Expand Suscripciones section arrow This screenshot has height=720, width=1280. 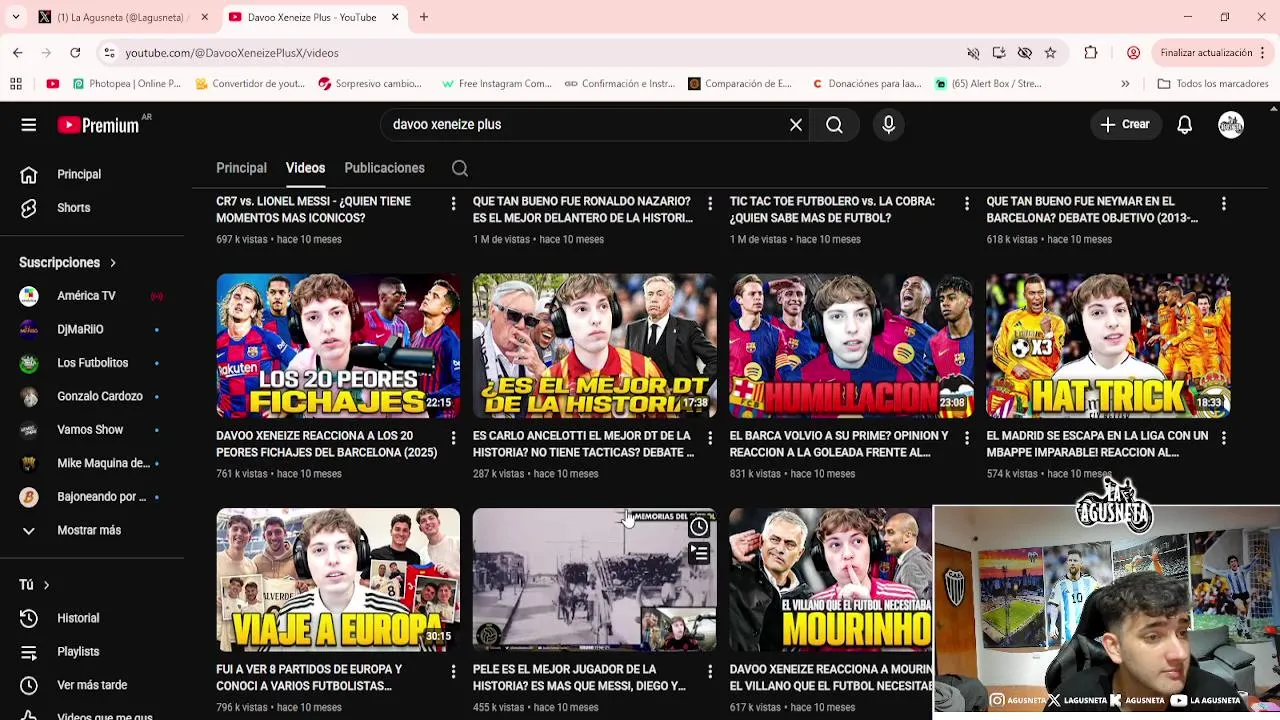coord(113,263)
